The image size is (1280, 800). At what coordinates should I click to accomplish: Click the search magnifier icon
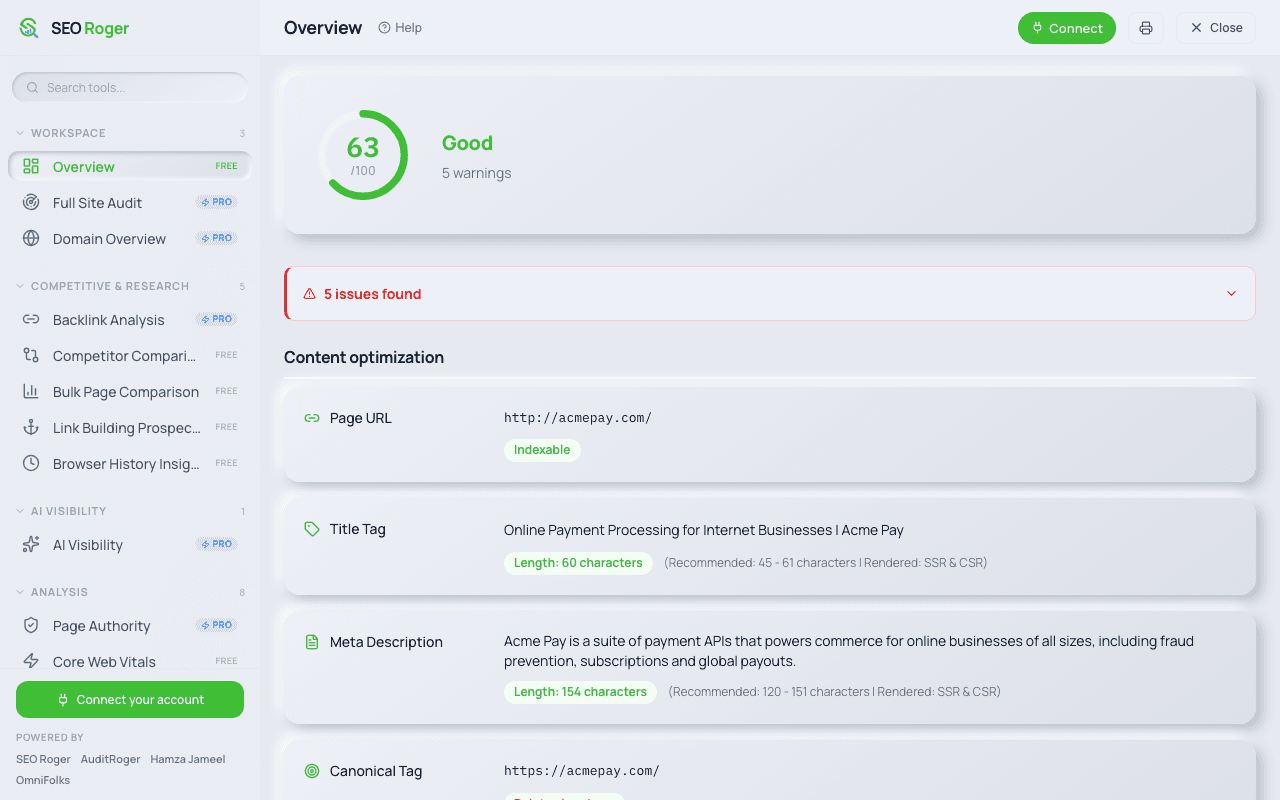coord(33,88)
